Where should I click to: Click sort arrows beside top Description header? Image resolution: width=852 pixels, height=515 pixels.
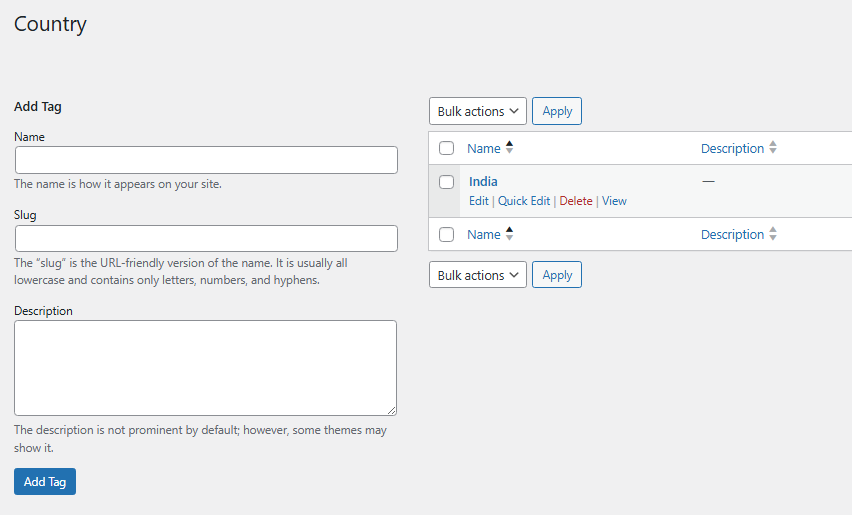[x=773, y=148]
